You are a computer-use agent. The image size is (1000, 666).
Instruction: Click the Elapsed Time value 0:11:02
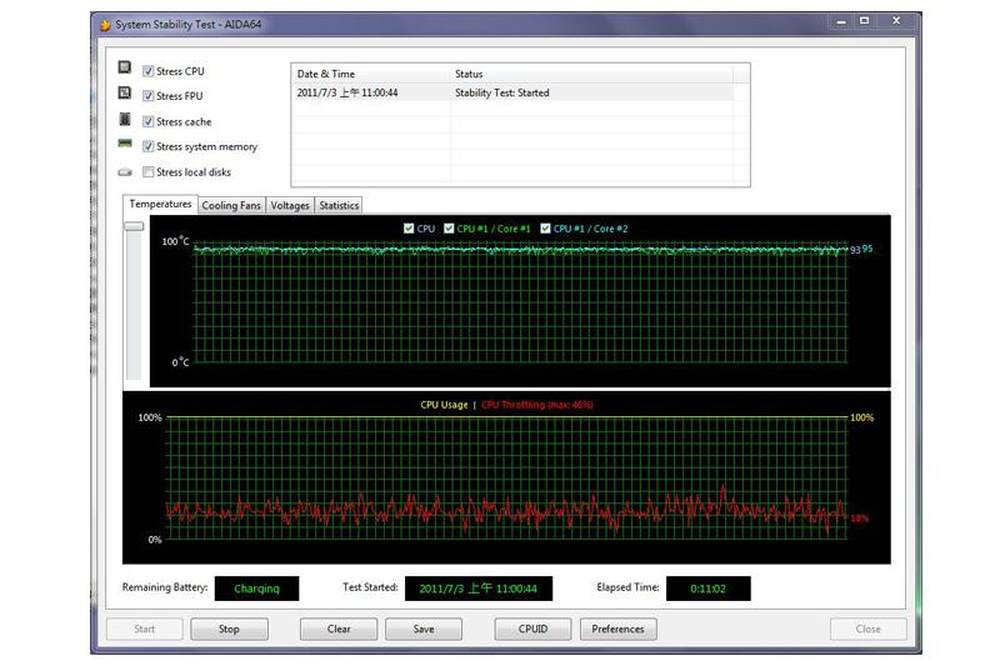click(708, 589)
